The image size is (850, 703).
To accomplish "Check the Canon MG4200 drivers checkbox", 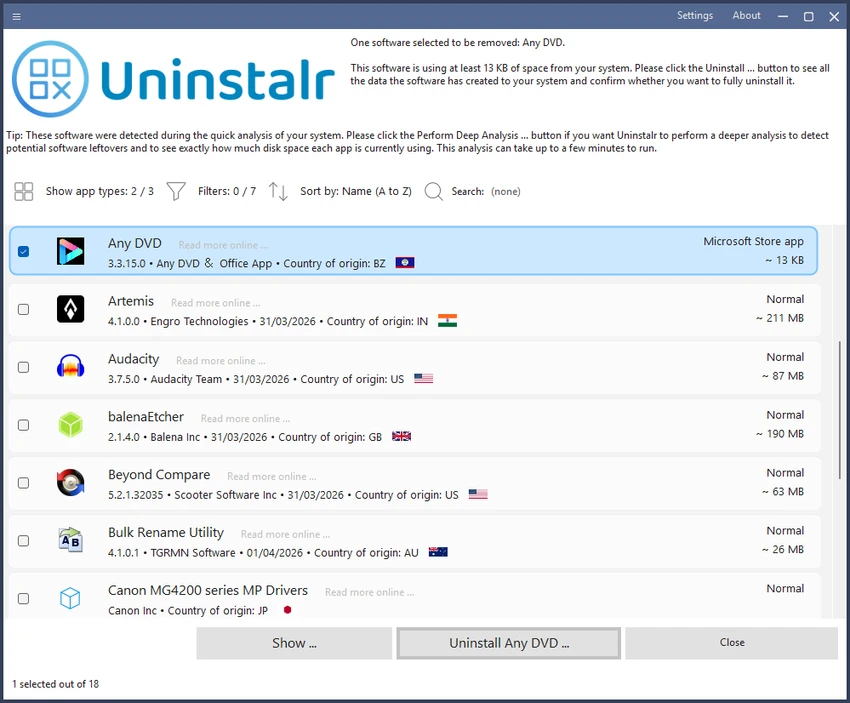I will tap(23, 598).
